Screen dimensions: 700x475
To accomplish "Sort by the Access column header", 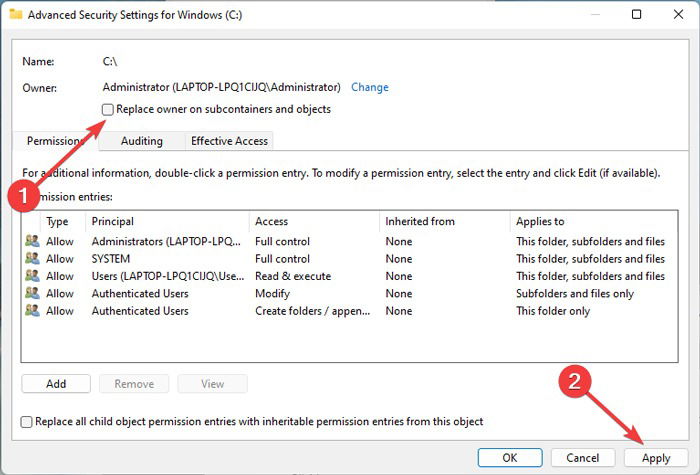I will coord(271,221).
